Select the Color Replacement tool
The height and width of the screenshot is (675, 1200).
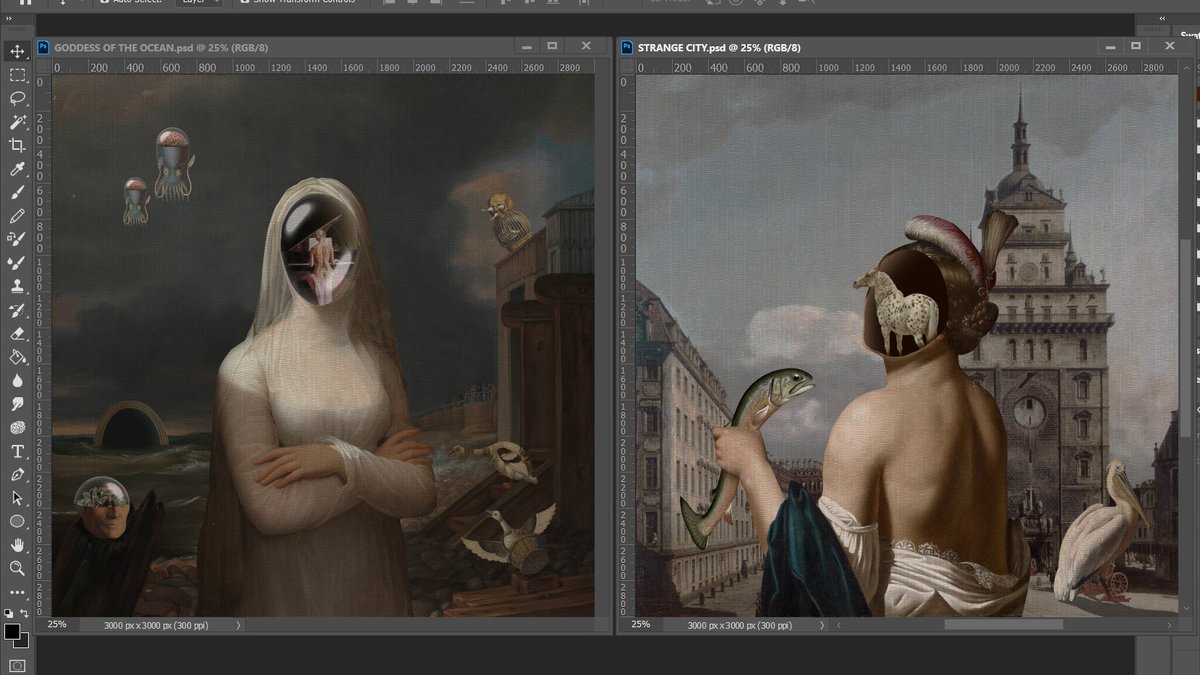tap(17, 239)
